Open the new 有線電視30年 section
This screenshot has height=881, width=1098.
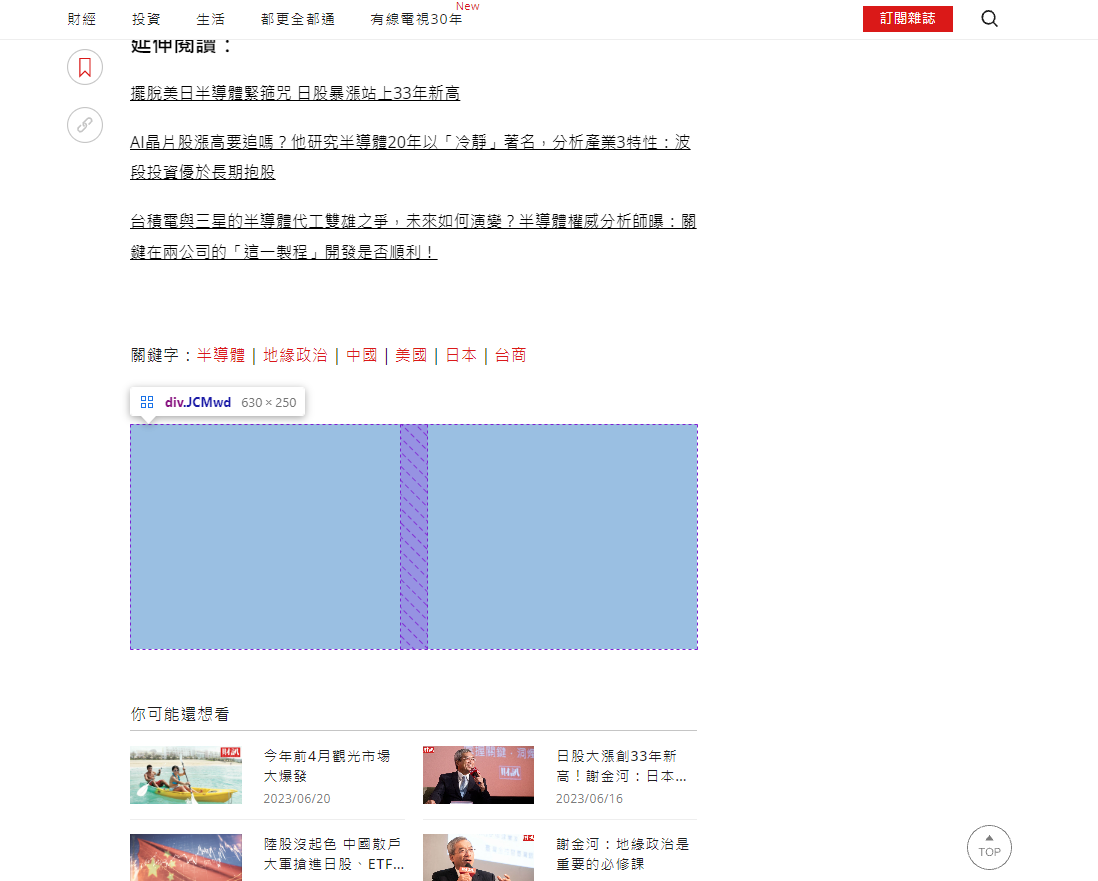[416, 18]
